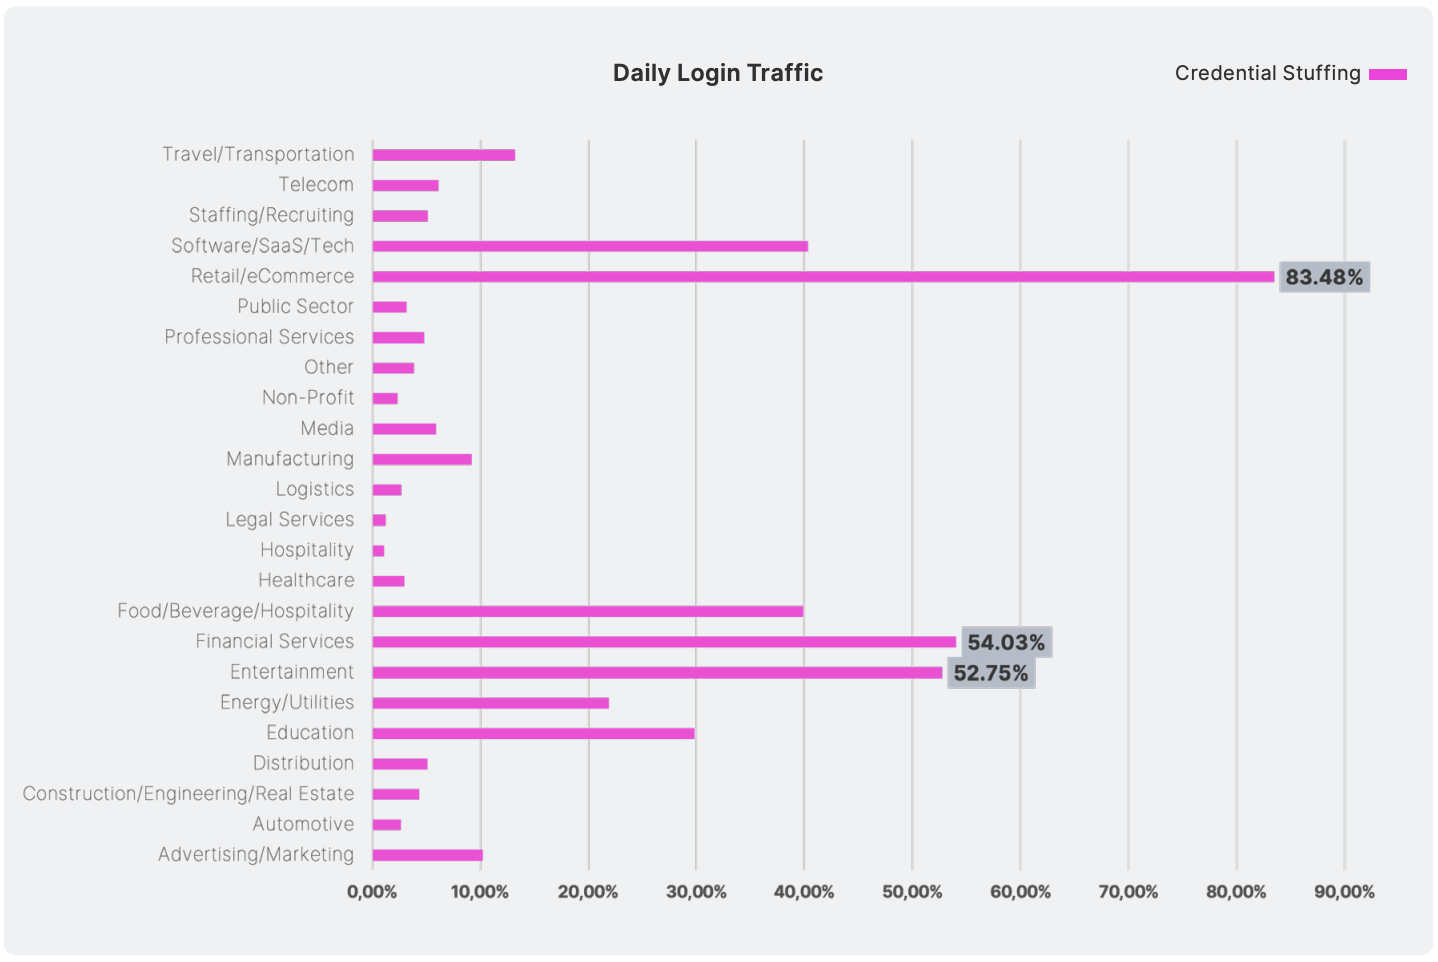Select the Food/Beverage/Hospitality bar
This screenshot has width=1438, height=962.
pyautogui.click(x=588, y=612)
